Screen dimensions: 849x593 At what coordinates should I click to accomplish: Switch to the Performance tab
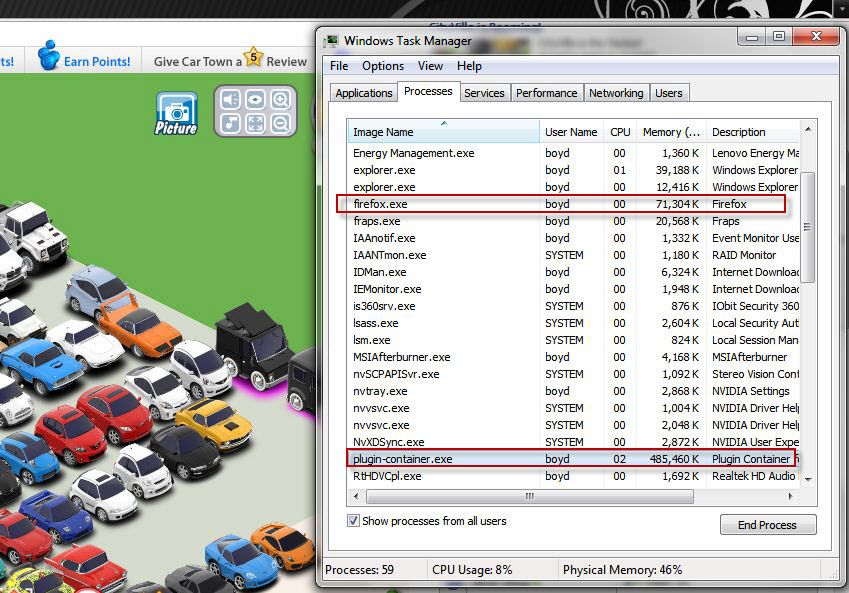[x=546, y=93]
